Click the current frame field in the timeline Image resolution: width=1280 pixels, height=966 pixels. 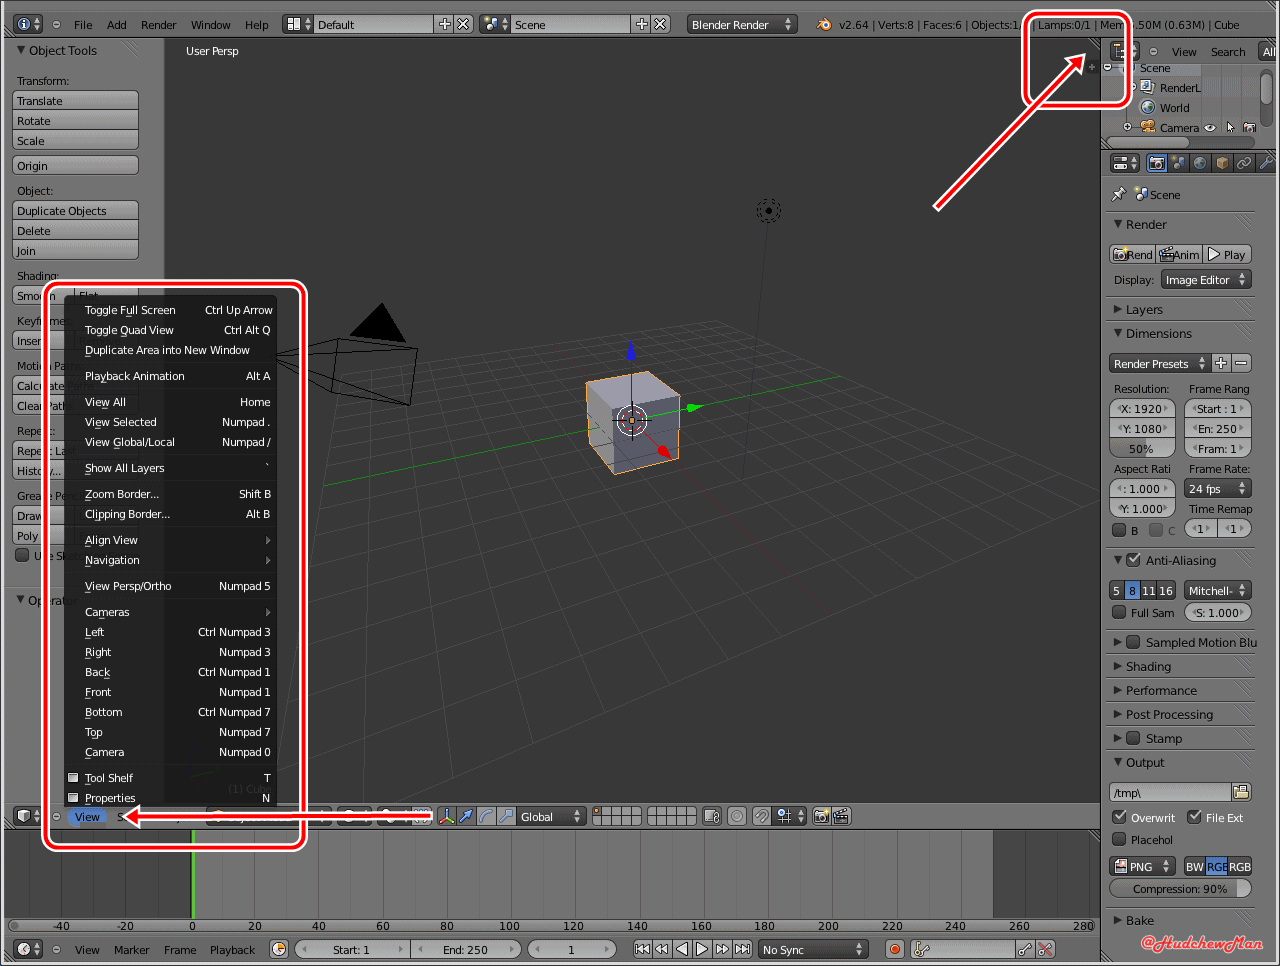[x=572, y=949]
